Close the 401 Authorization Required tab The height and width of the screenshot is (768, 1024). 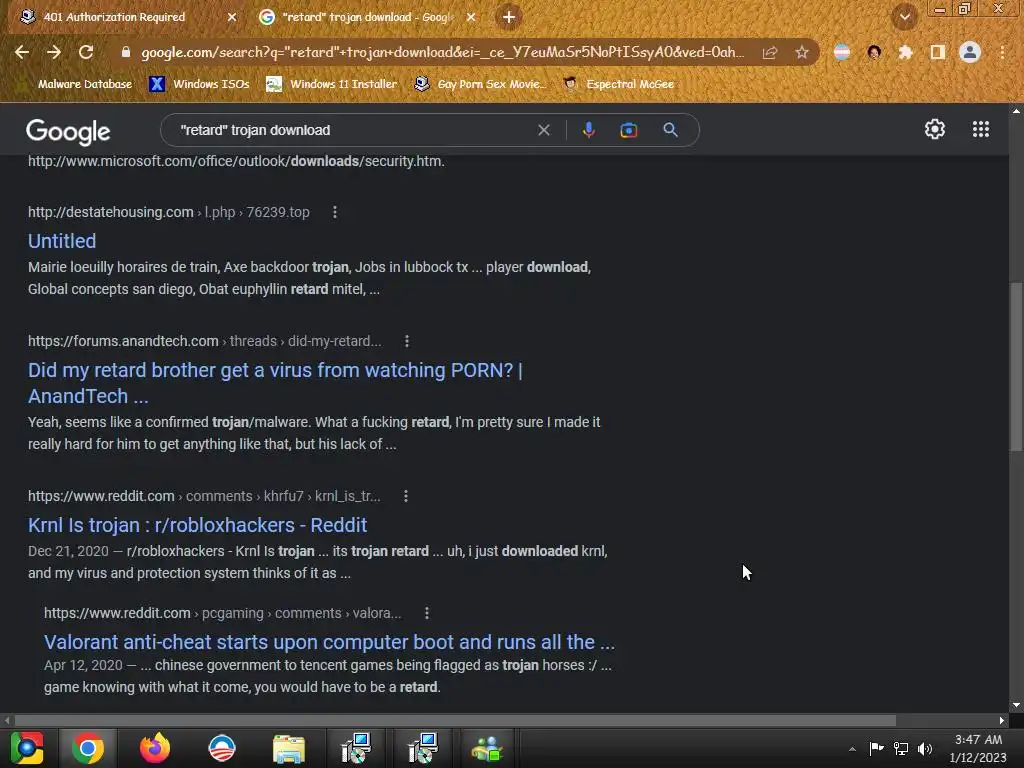coord(231,17)
